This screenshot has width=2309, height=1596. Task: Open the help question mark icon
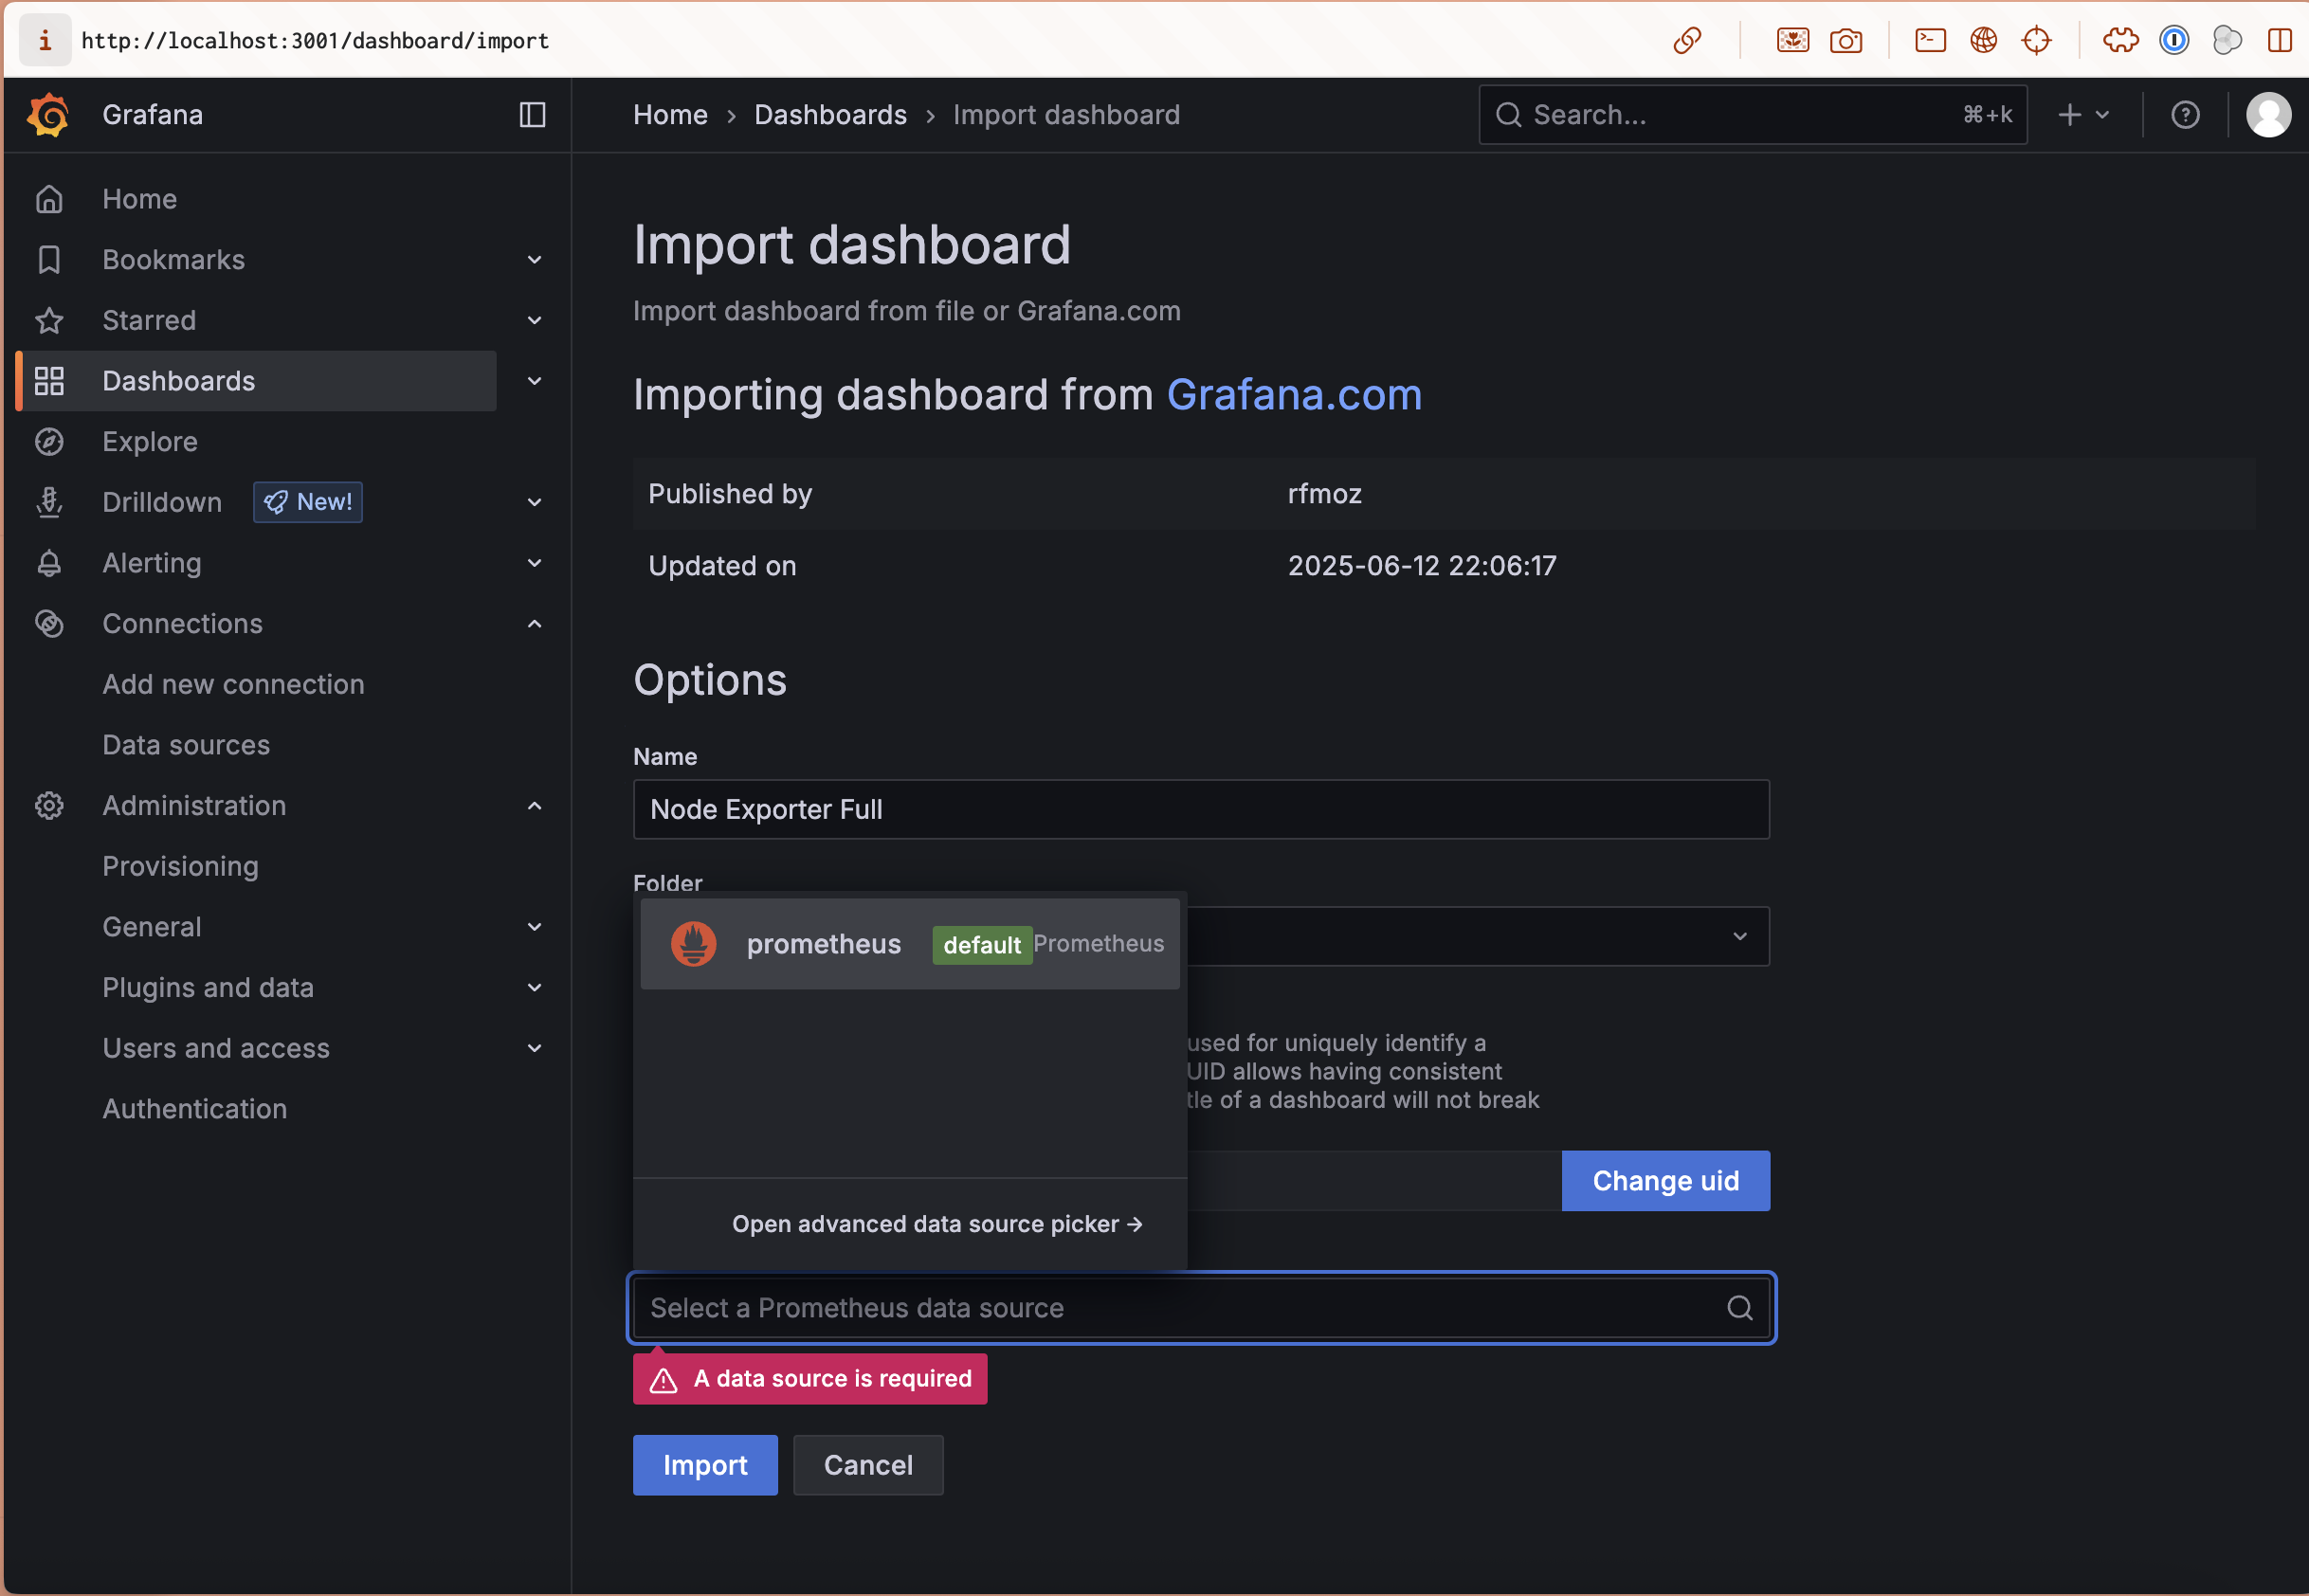coord(2185,115)
